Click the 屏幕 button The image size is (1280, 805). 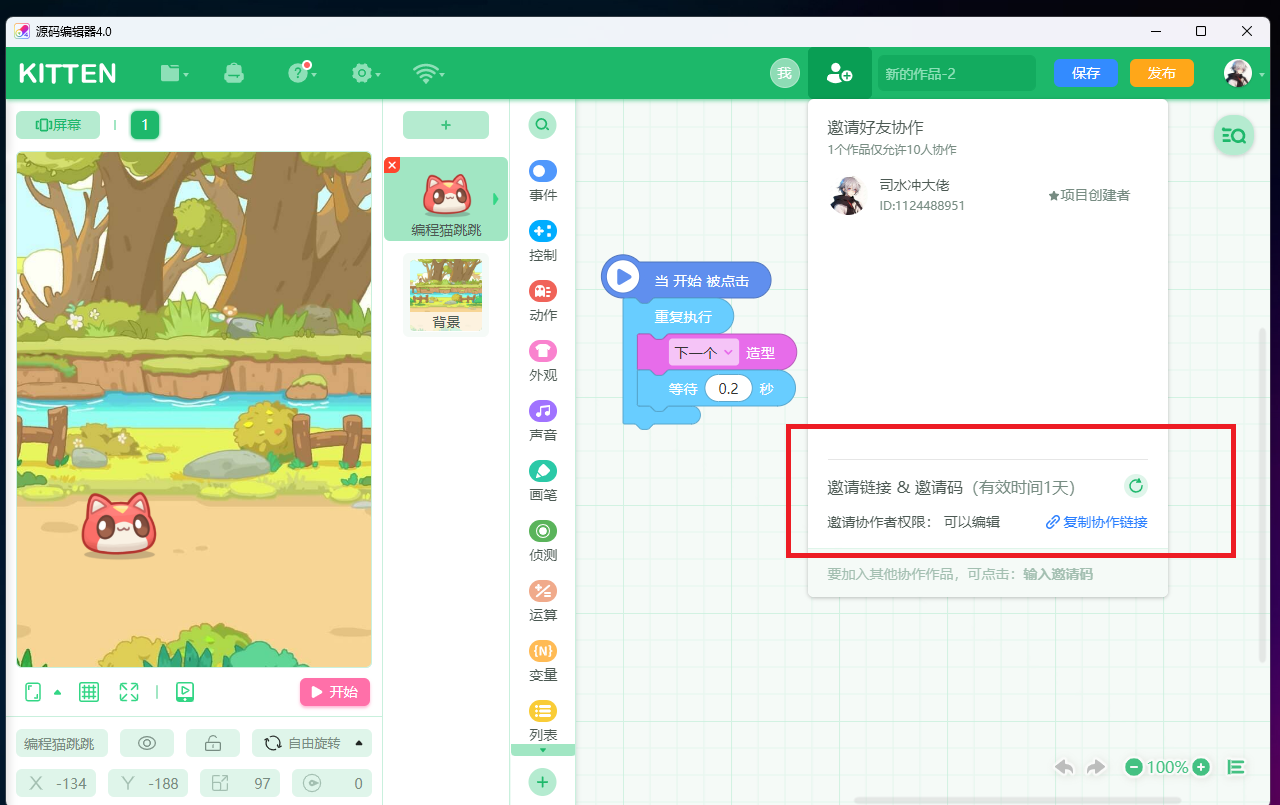58,125
